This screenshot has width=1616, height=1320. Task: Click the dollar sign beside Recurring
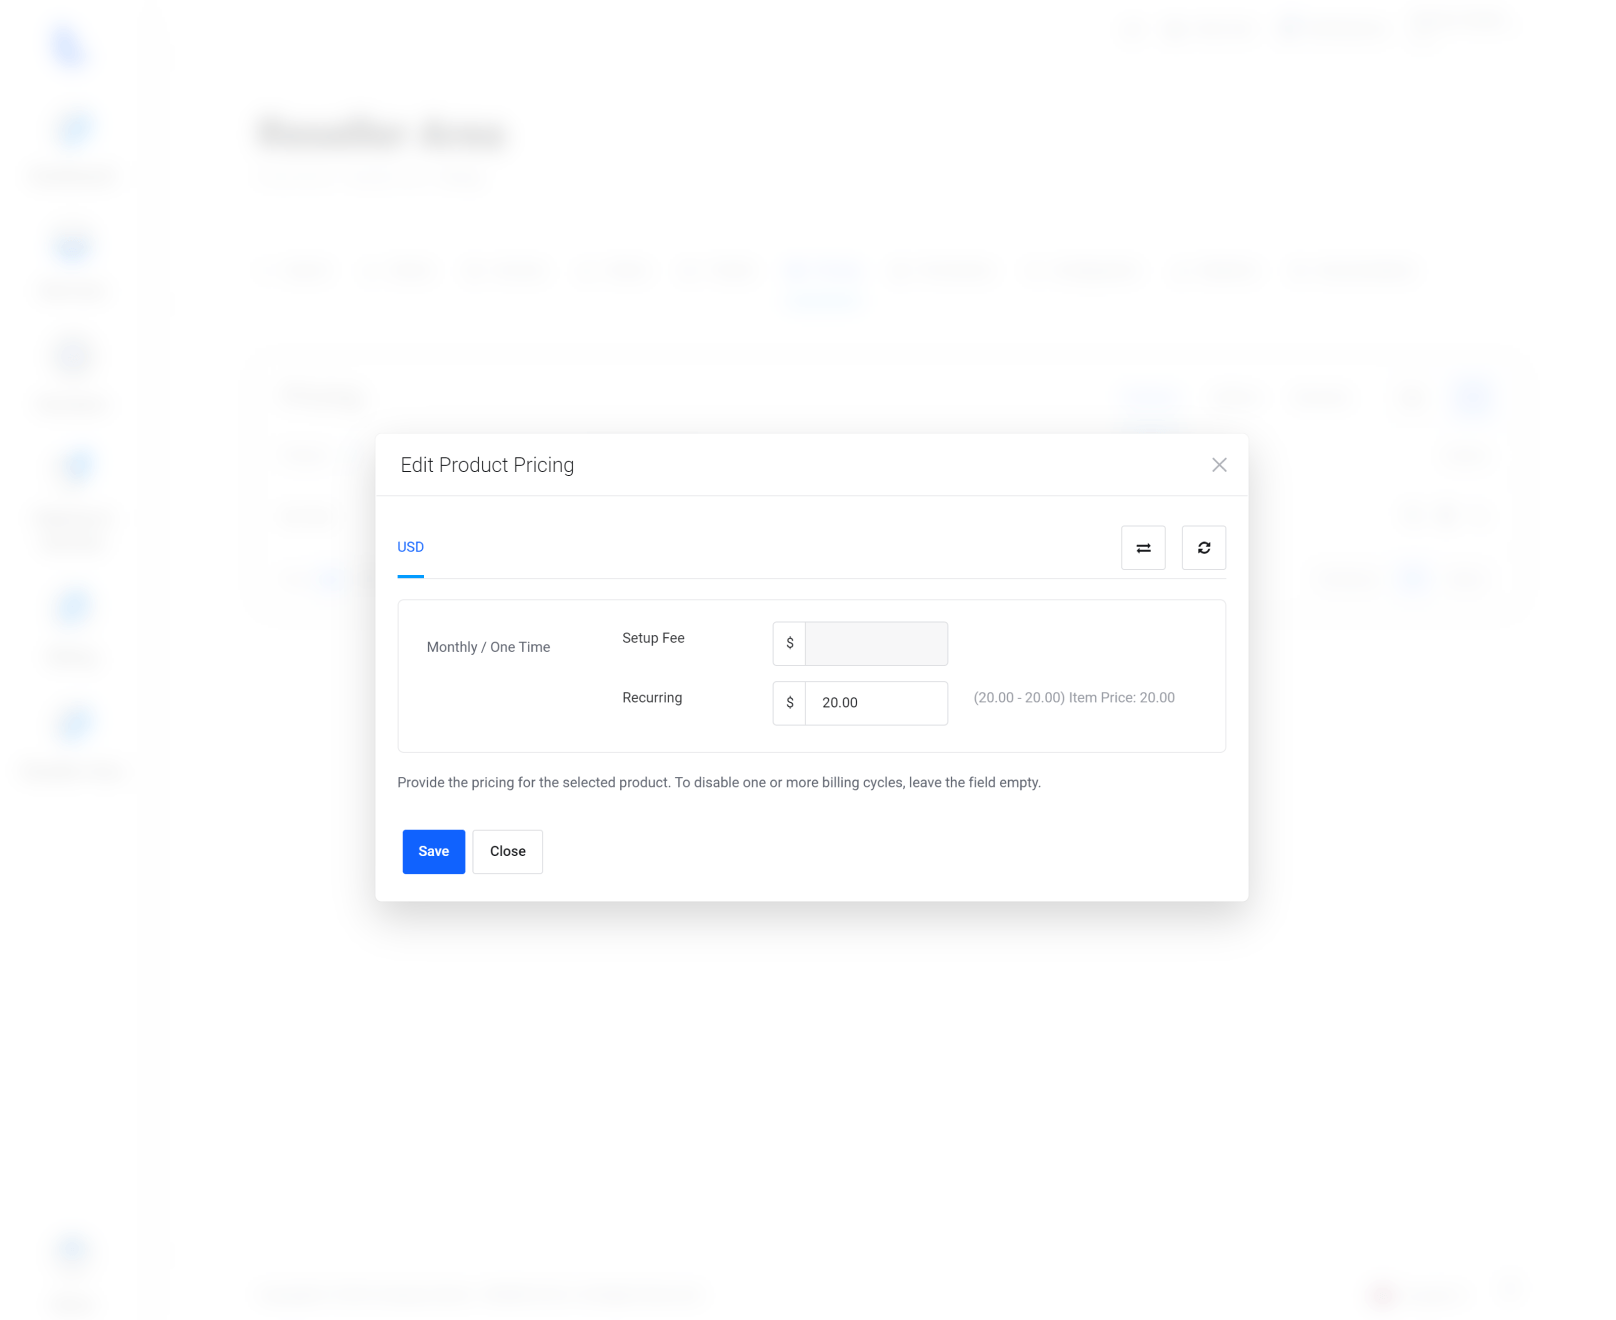coord(789,703)
